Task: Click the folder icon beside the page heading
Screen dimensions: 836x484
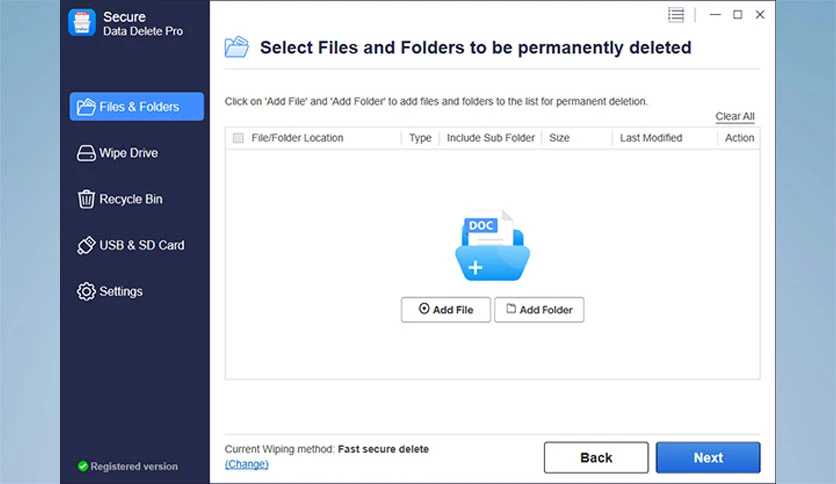Action: click(236, 47)
